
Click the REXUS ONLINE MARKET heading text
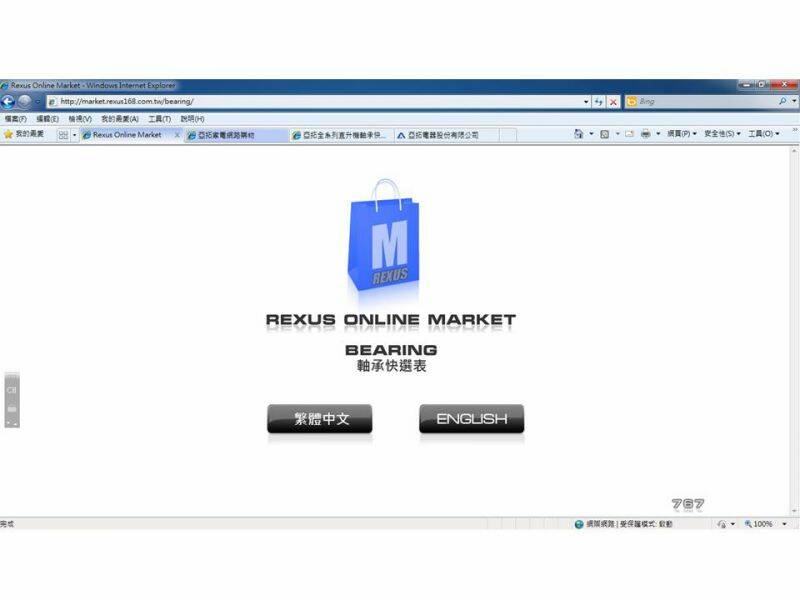tap(391, 320)
